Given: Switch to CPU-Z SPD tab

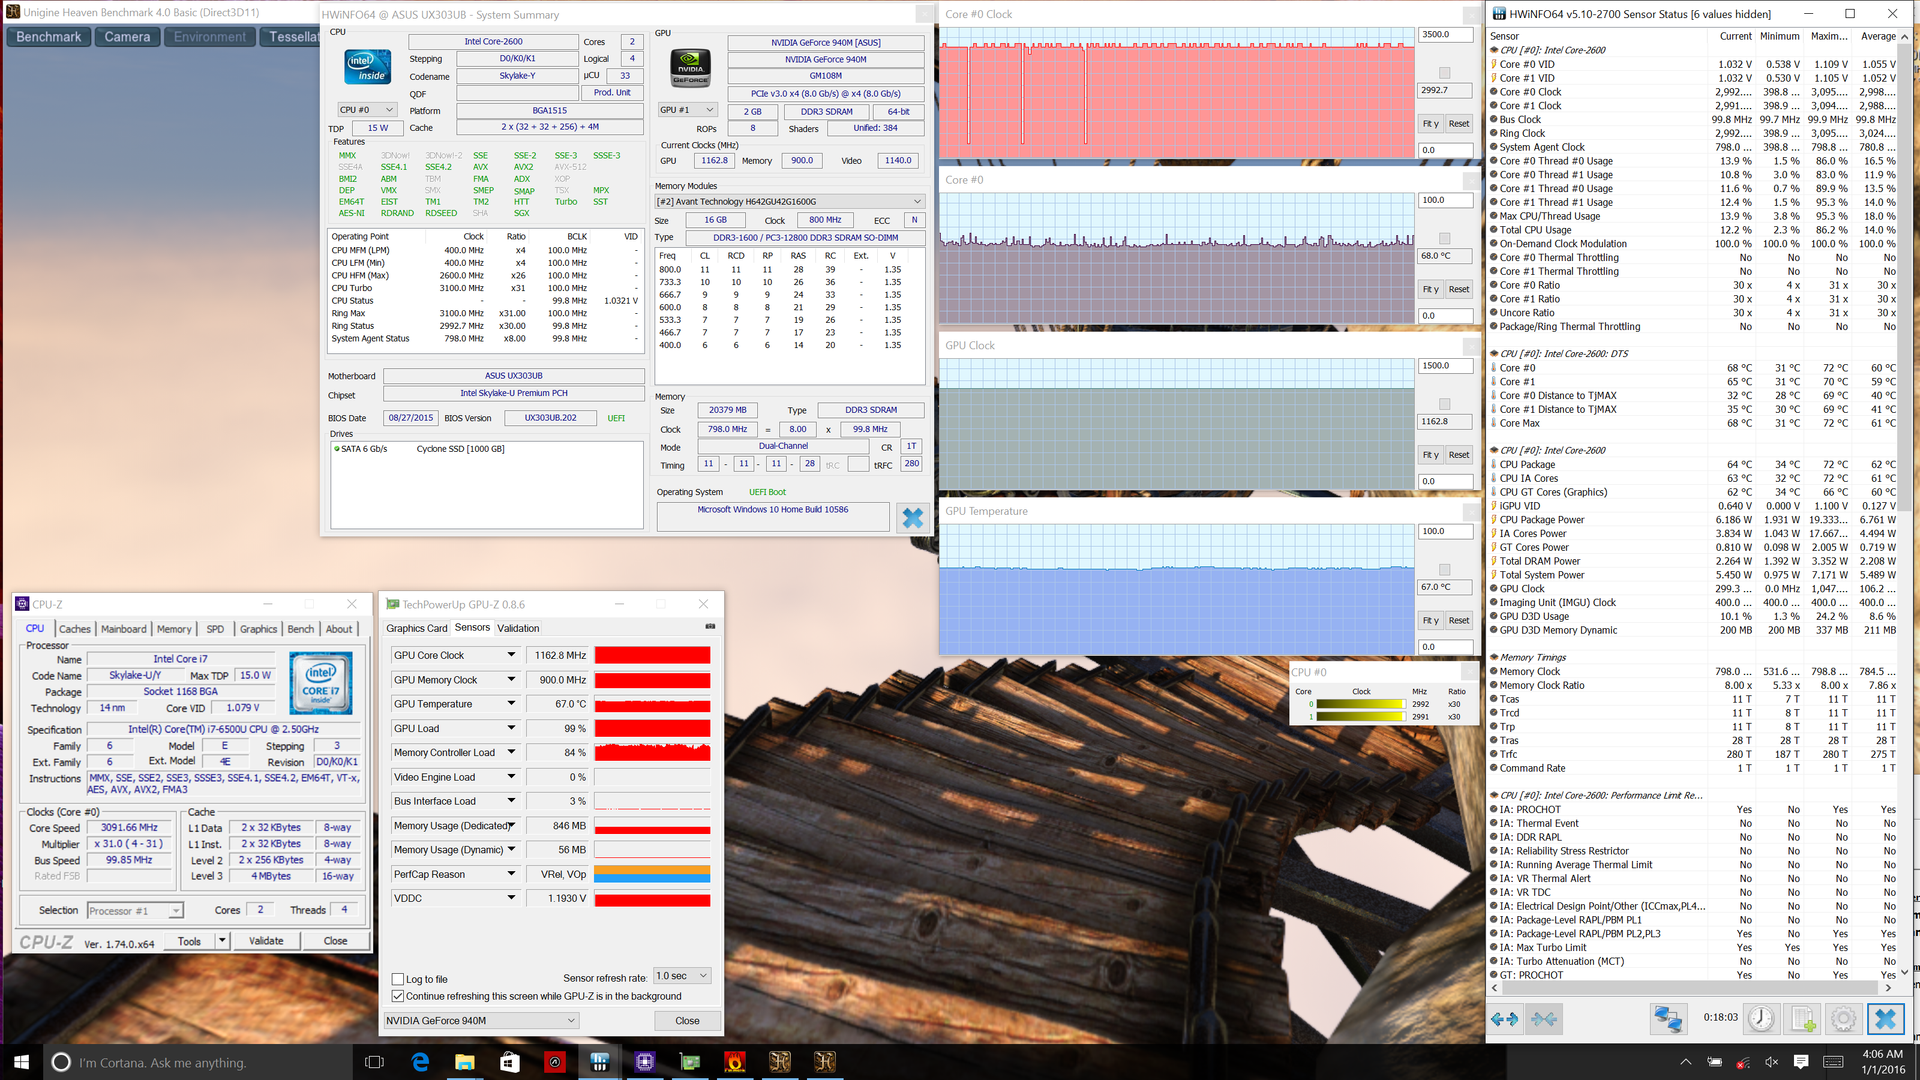Looking at the screenshot, I should pyautogui.click(x=215, y=629).
